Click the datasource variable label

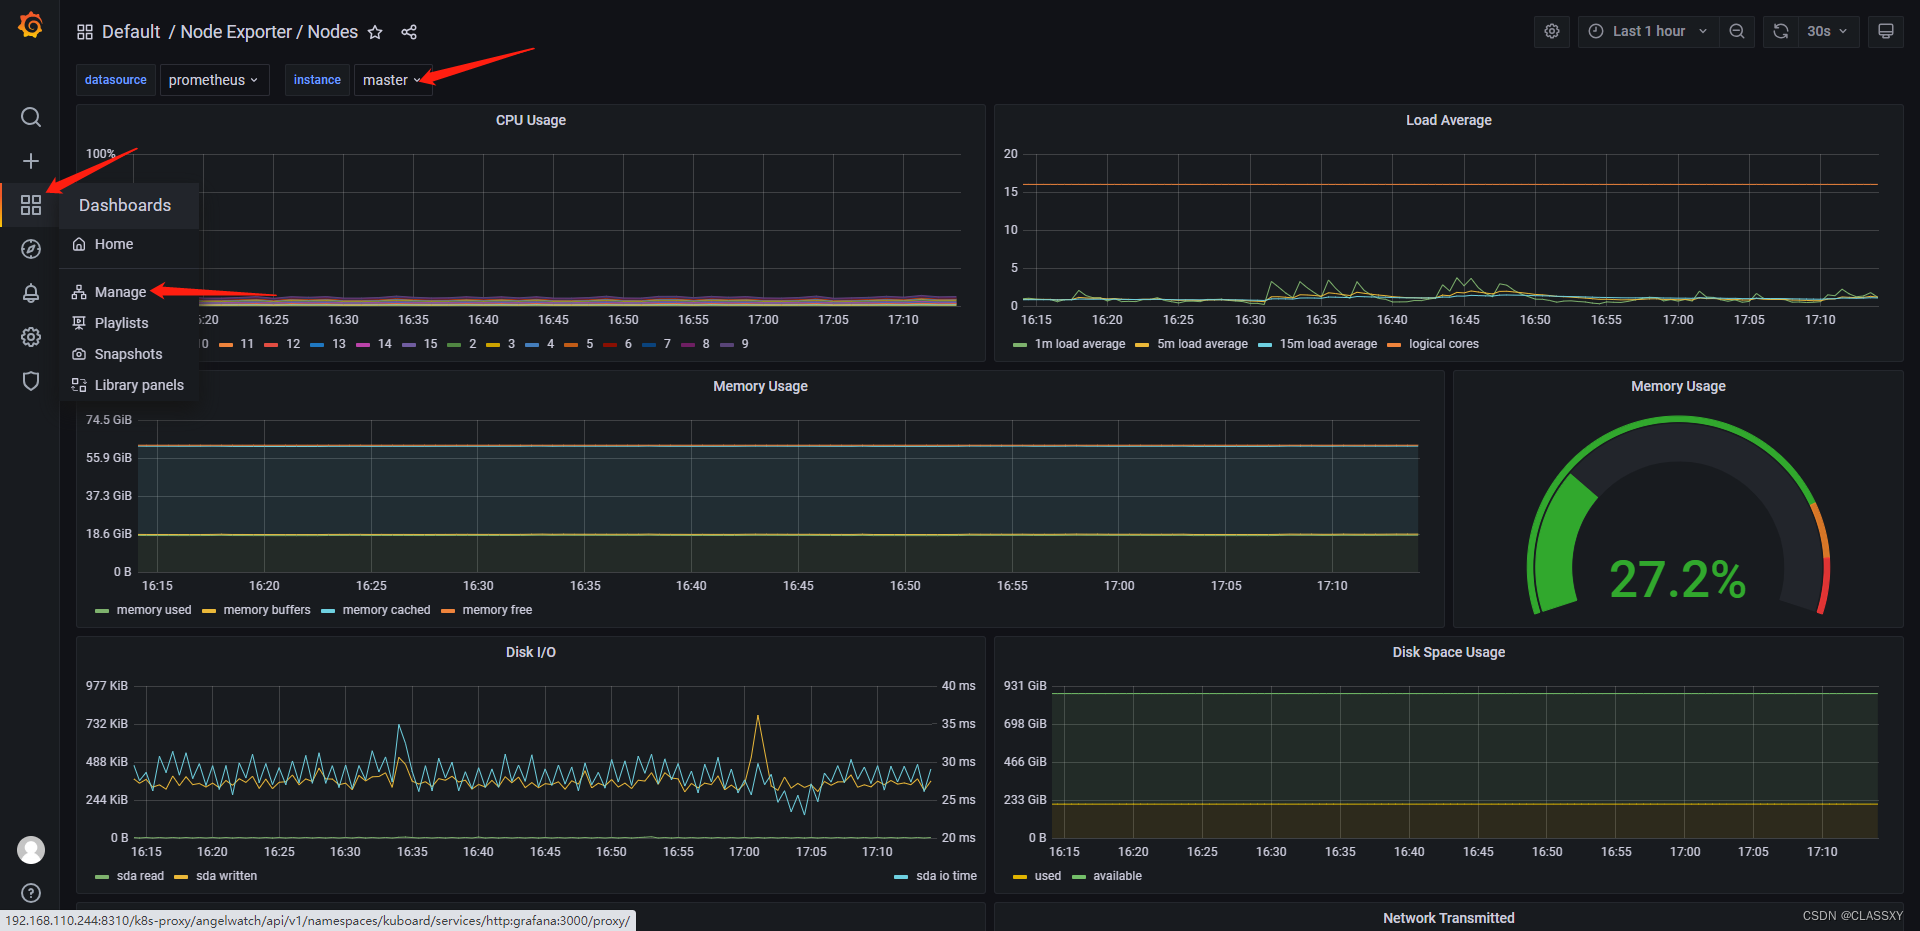(x=116, y=80)
